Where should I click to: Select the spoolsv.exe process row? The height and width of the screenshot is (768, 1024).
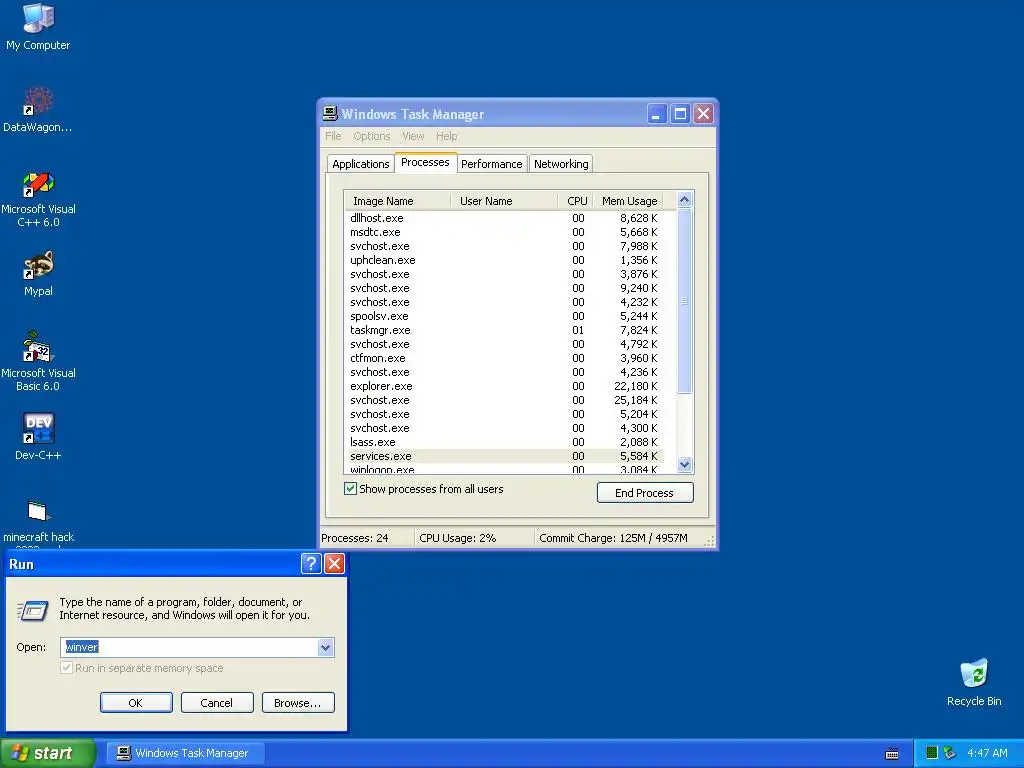point(504,316)
